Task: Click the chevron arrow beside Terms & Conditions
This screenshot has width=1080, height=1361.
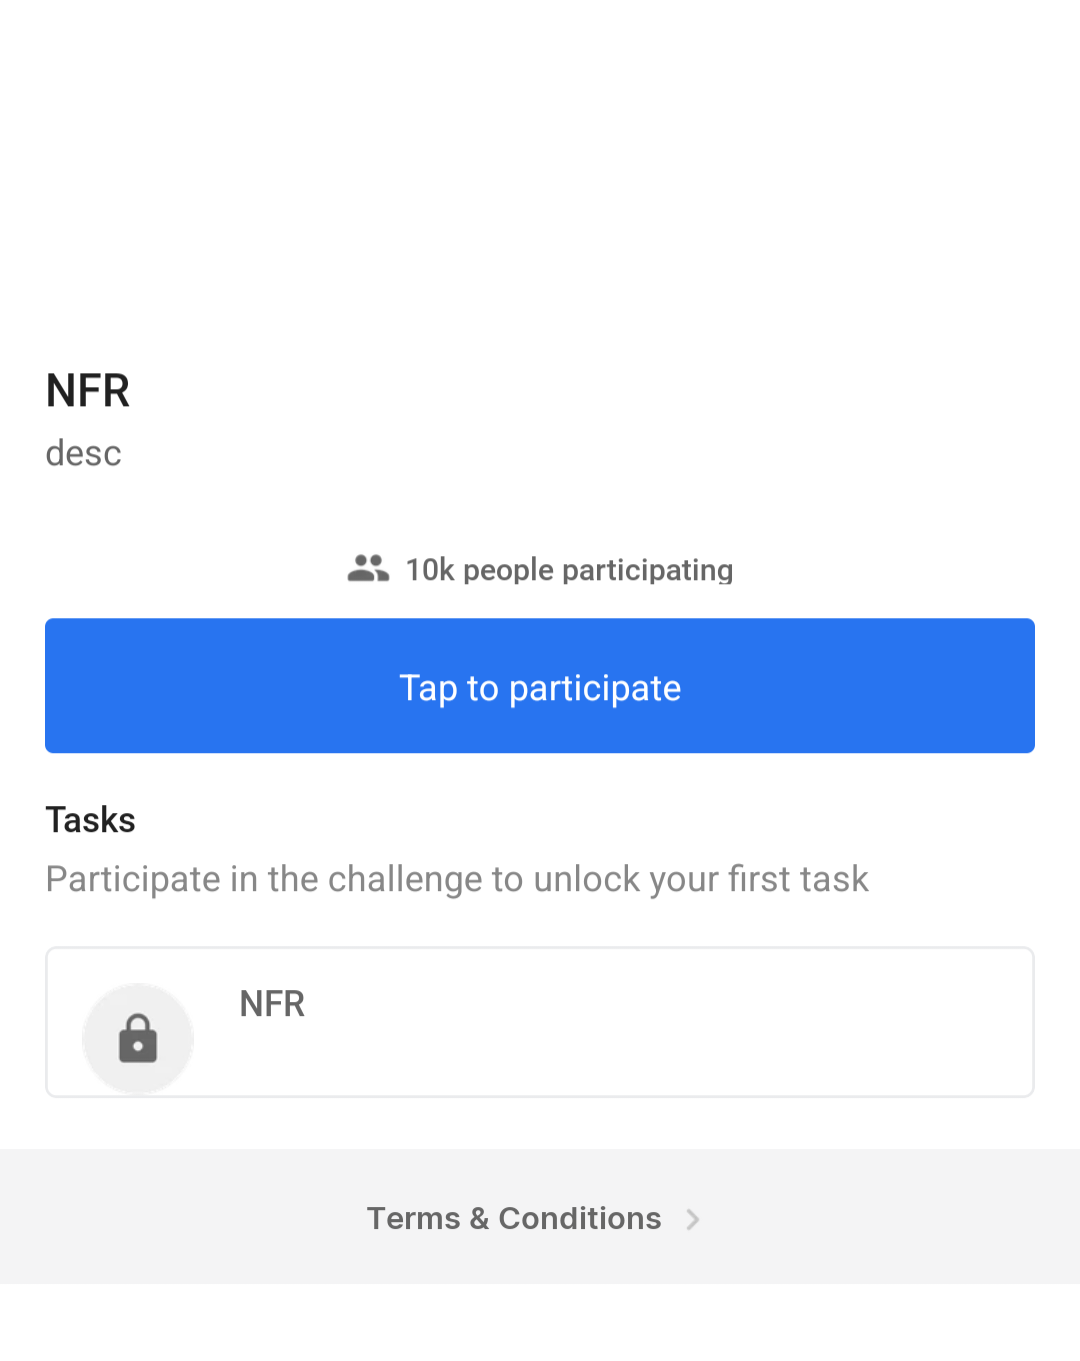Action: [x=692, y=1219]
